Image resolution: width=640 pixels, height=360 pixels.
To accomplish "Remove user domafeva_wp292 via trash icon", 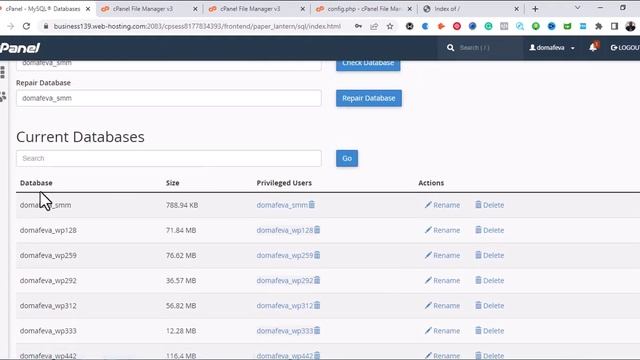I will [317, 280].
